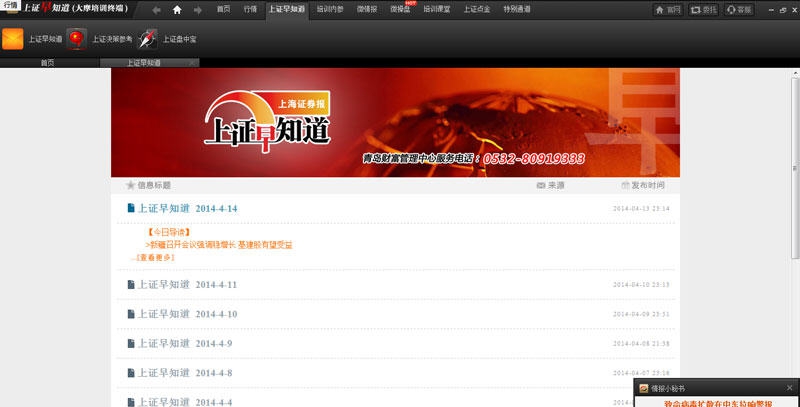
Task: Open the compass 上证盘中宝 icon
Action: [x=147, y=39]
